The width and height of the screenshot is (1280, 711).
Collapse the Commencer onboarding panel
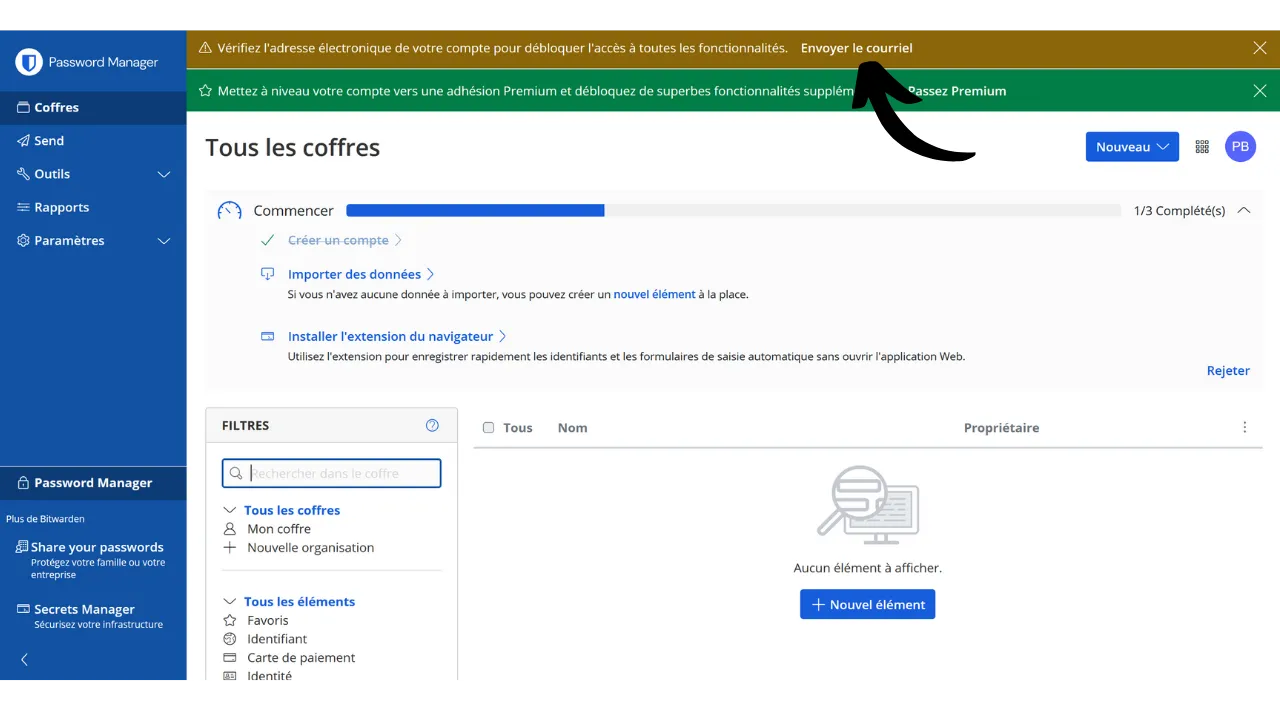[1243, 210]
